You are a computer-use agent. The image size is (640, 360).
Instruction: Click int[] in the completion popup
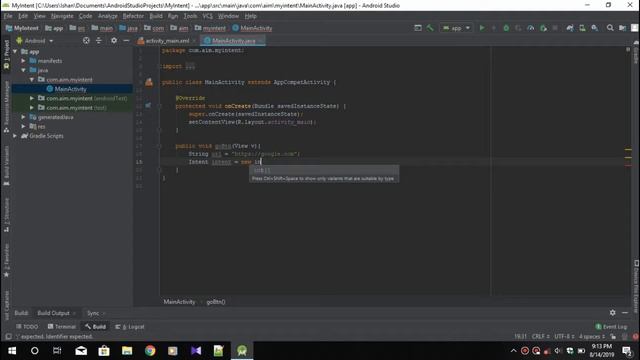coord(324,170)
